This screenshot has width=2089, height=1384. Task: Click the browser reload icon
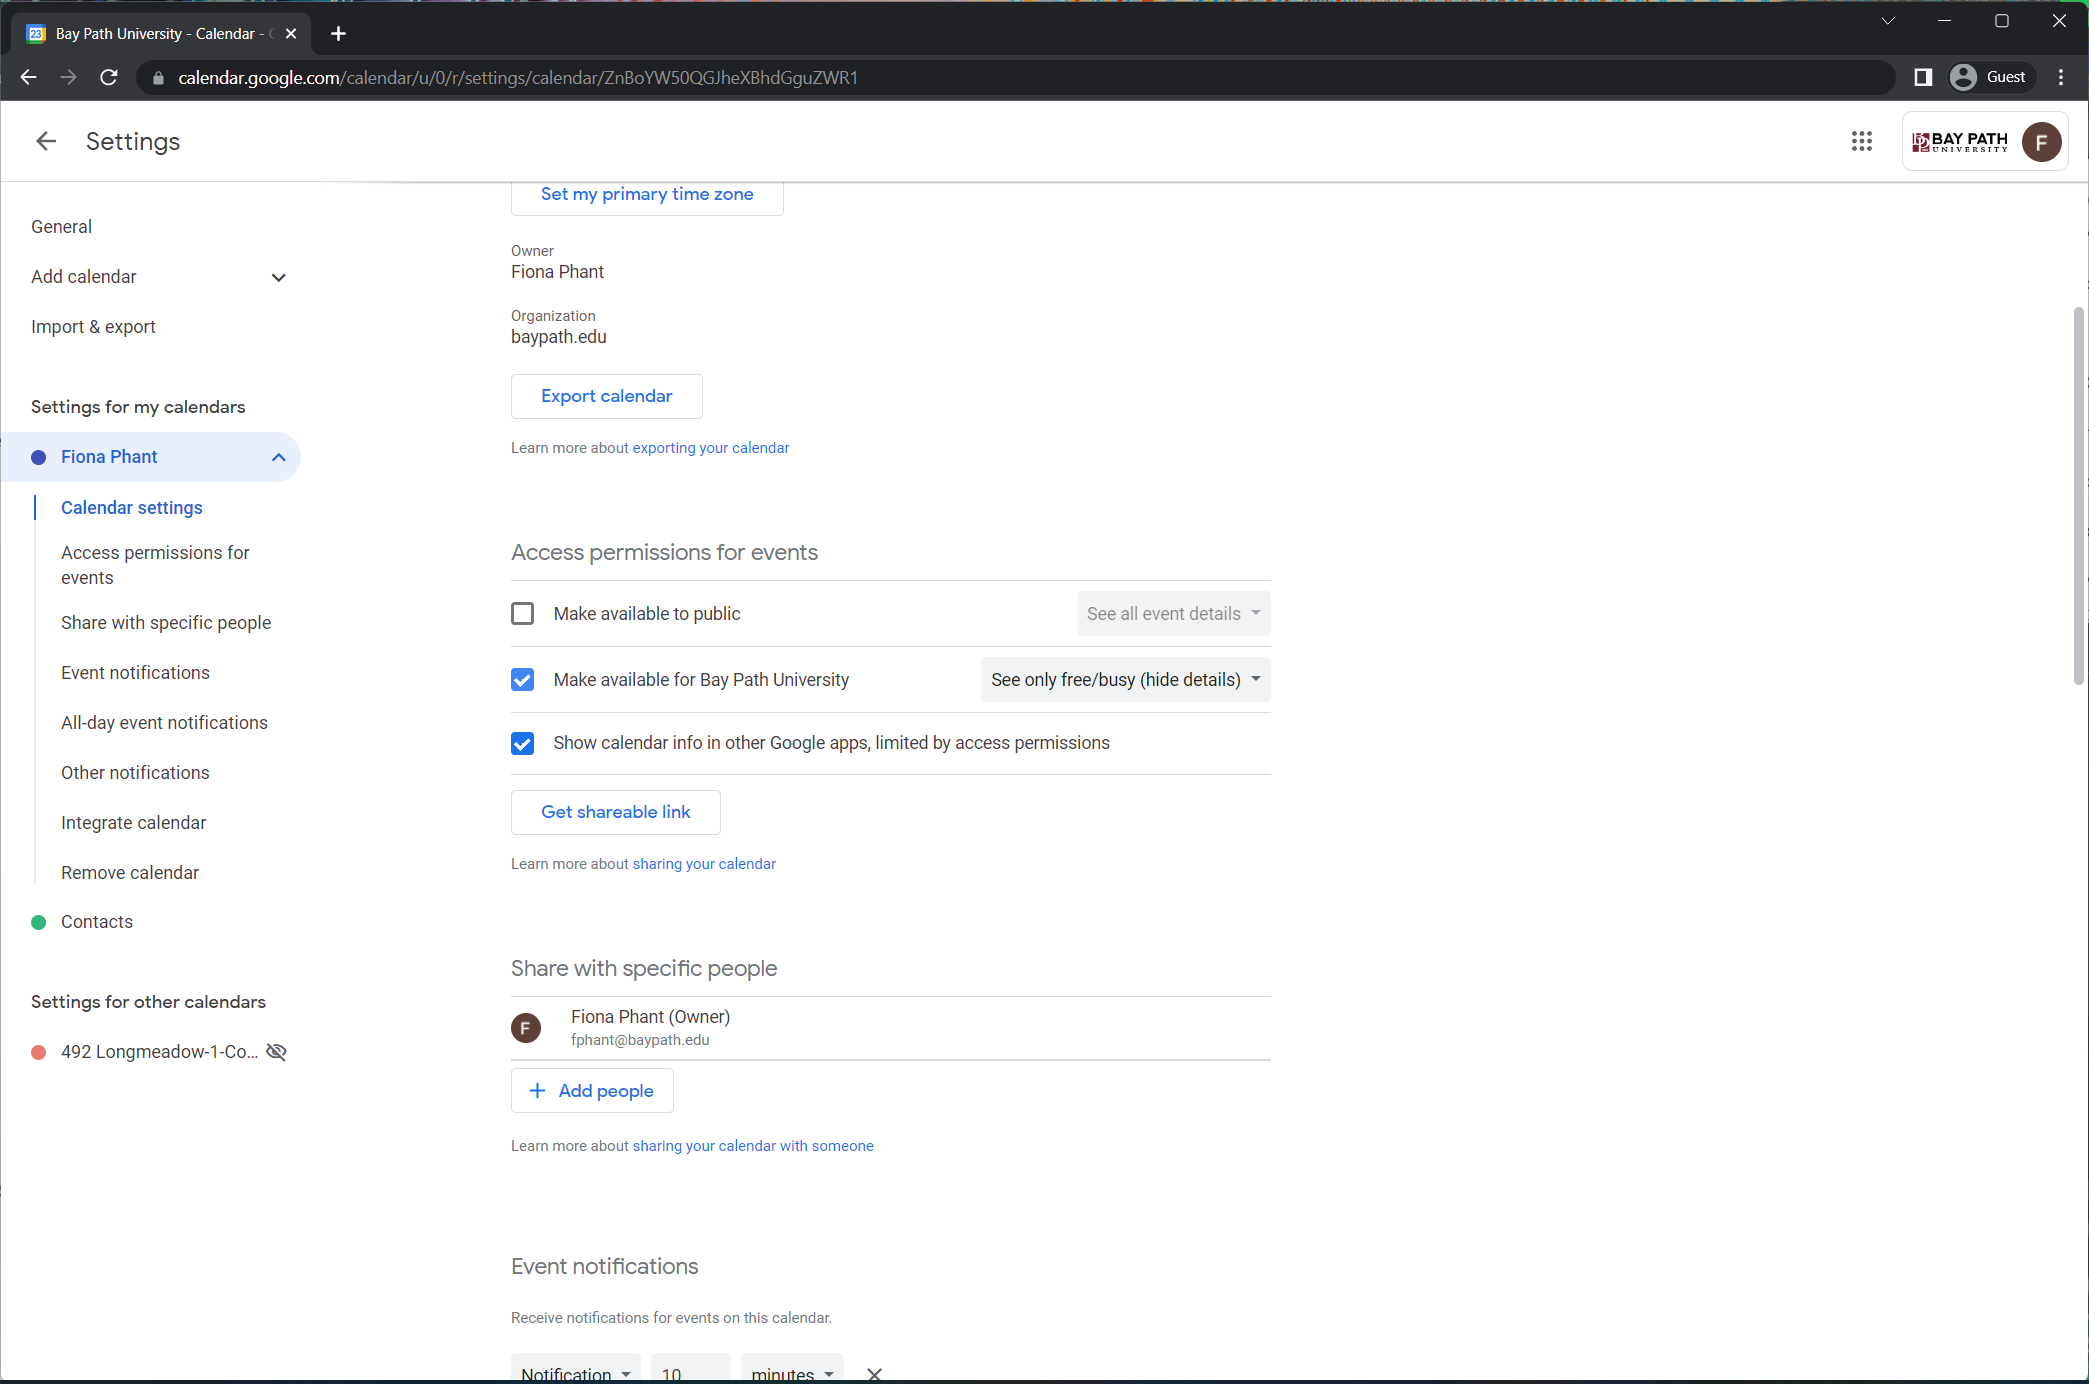pyautogui.click(x=109, y=77)
